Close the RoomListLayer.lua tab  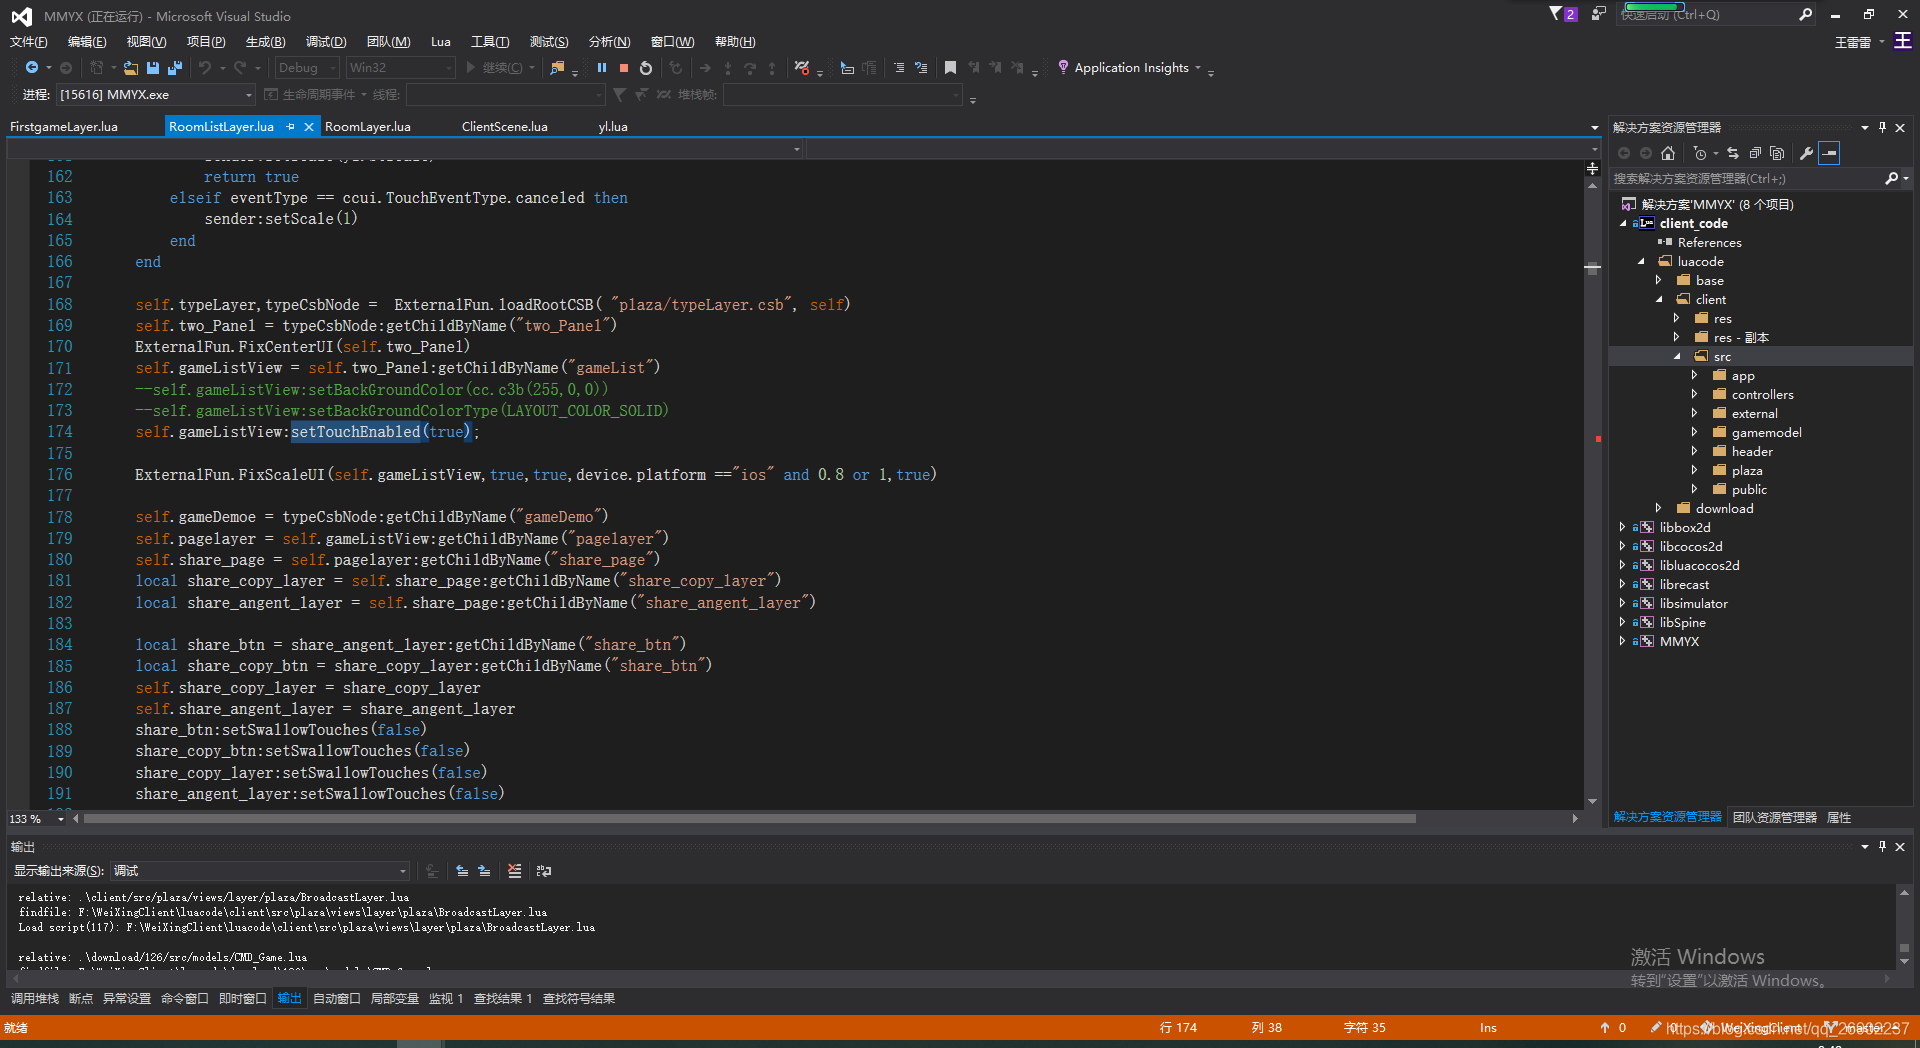click(309, 127)
